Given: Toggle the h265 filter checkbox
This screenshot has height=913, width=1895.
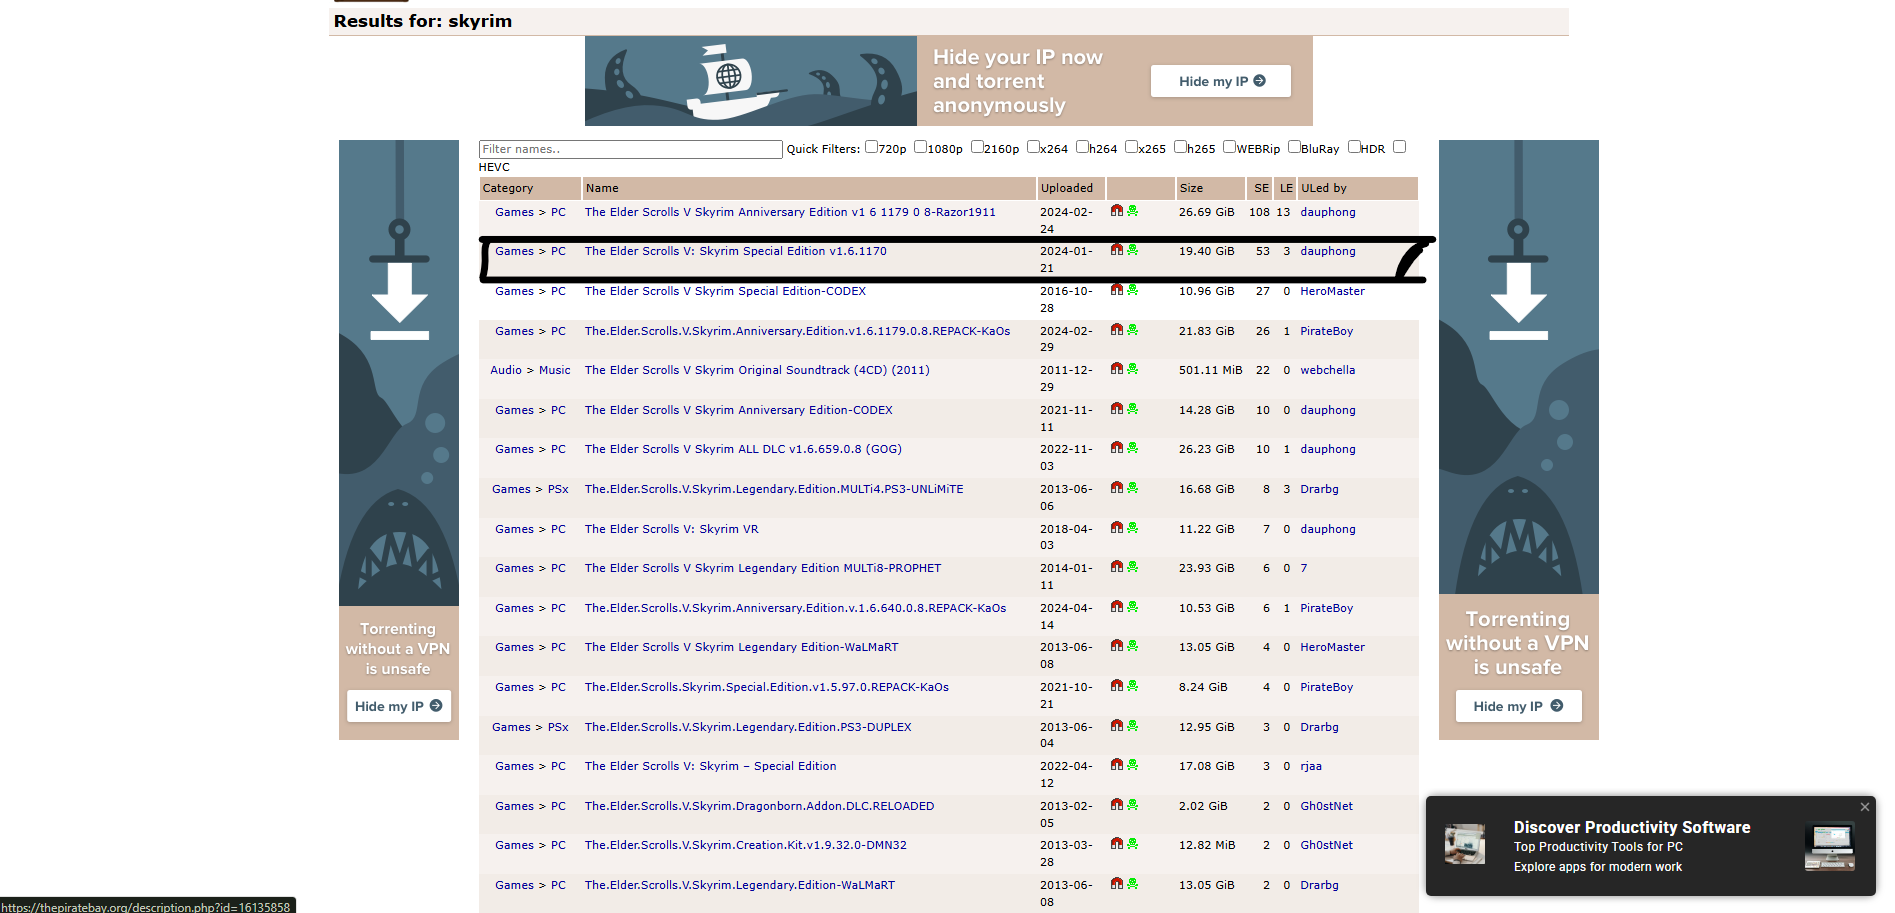Looking at the screenshot, I should [x=1180, y=147].
